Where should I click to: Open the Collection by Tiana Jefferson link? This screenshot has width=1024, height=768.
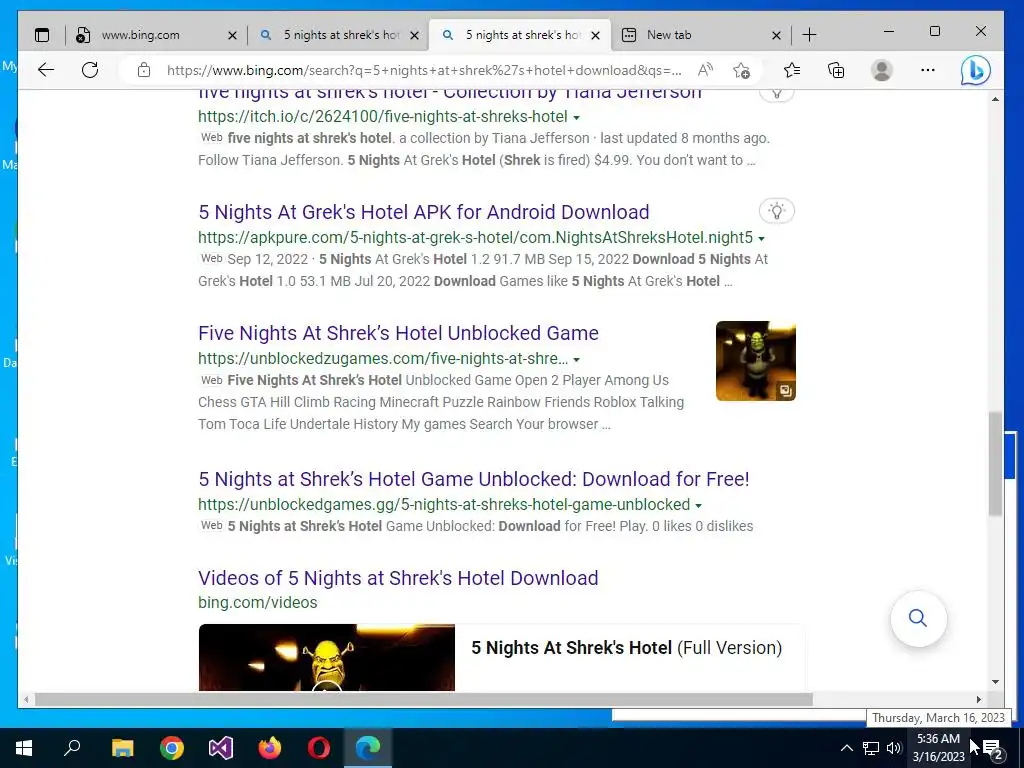coord(450,95)
